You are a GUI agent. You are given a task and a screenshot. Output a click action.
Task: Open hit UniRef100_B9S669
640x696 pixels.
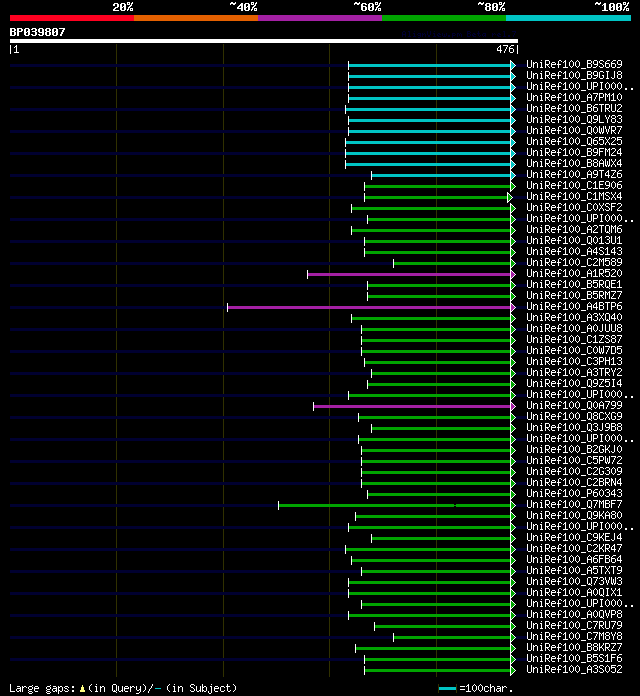point(574,64)
